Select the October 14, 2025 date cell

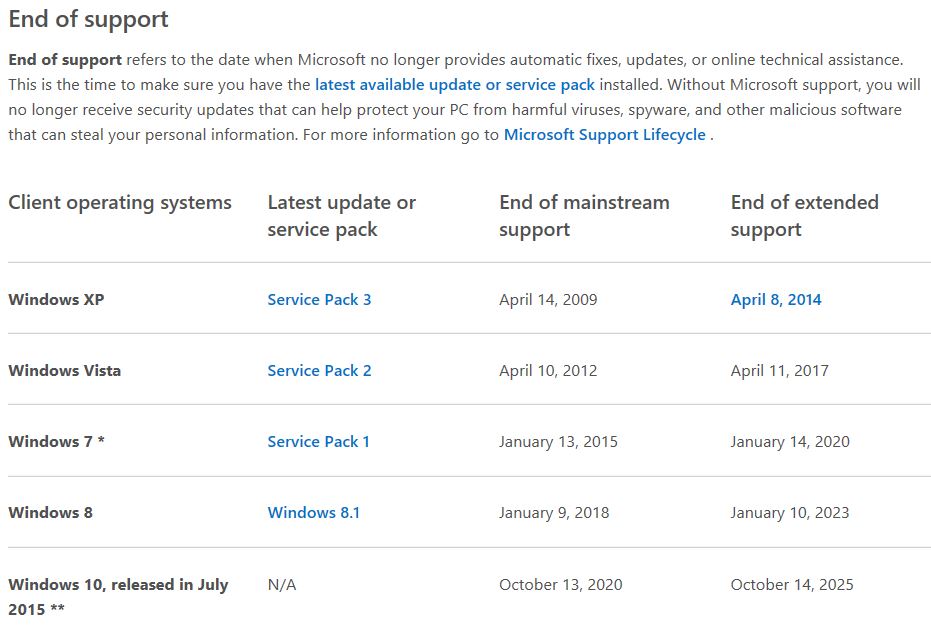coord(792,585)
